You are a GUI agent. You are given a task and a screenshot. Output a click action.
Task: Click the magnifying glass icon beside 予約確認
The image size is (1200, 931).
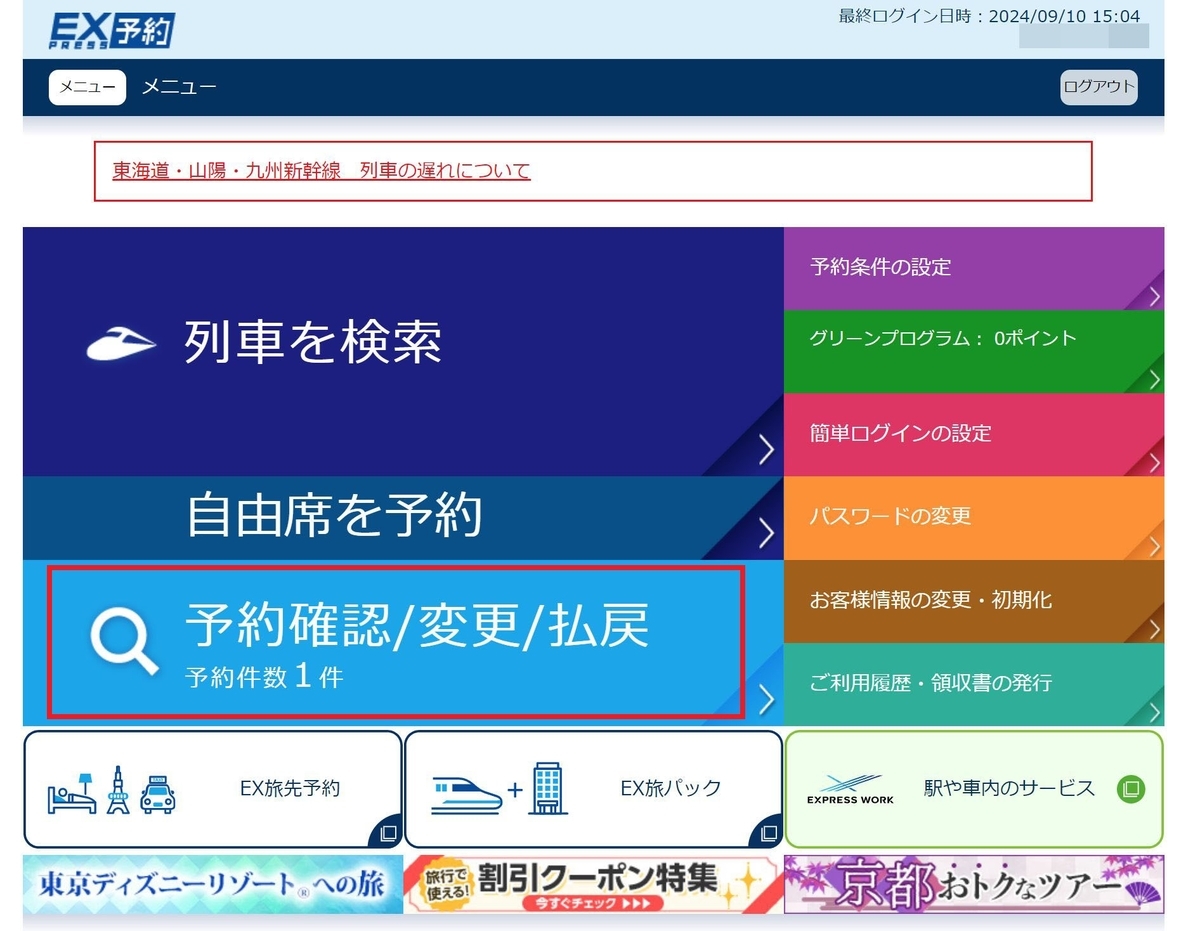[124, 642]
